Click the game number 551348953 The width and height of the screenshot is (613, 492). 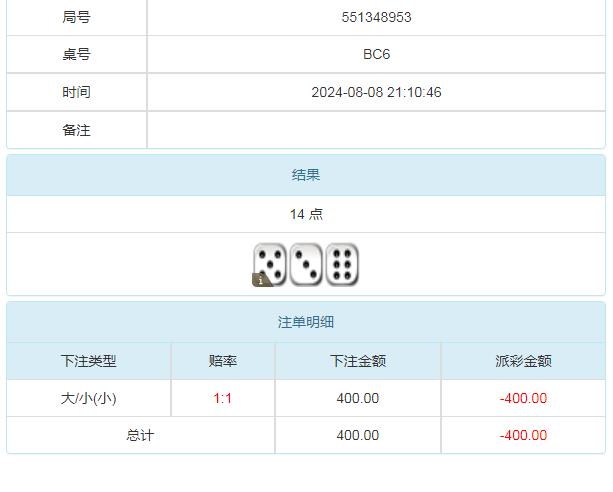pyautogui.click(x=376, y=17)
